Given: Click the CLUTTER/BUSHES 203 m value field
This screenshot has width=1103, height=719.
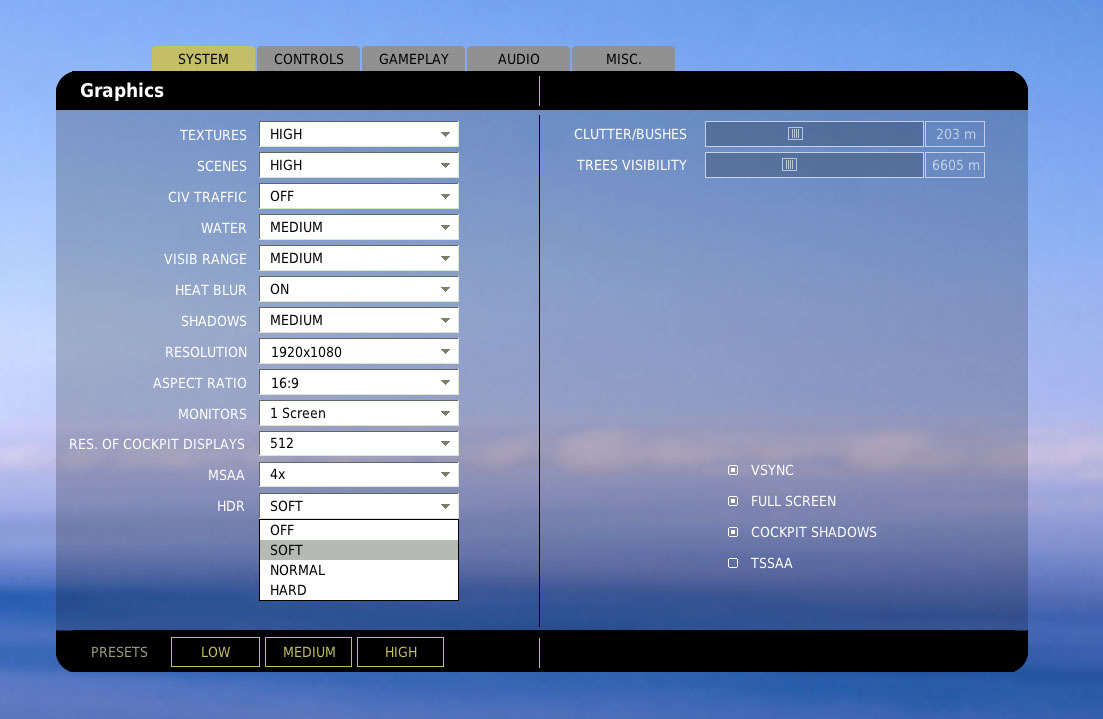Looking at the screenshot, I should coord(955,134).
